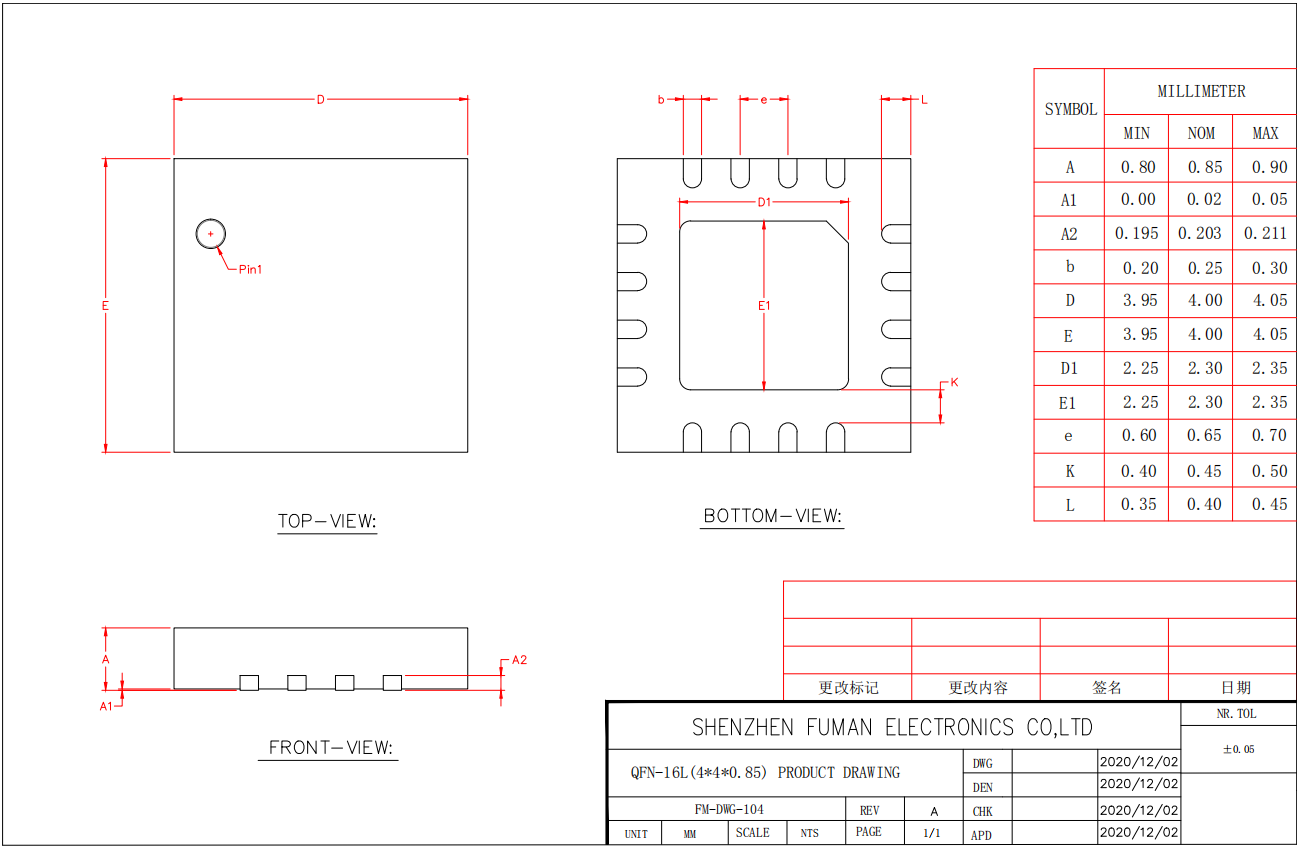The width and height of the screenshot is (1301, 848).
Task: Click the D dimension arrow on top view
Action: point(320,99)
